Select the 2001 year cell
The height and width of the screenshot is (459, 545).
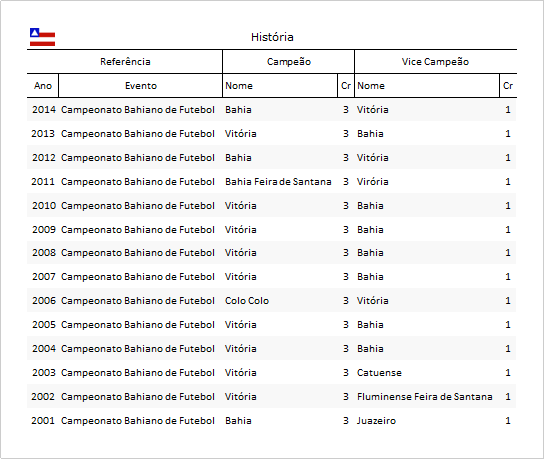43,421
